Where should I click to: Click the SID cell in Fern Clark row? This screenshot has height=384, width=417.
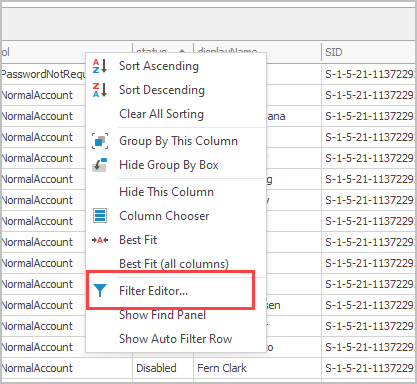tap(369, 368)
